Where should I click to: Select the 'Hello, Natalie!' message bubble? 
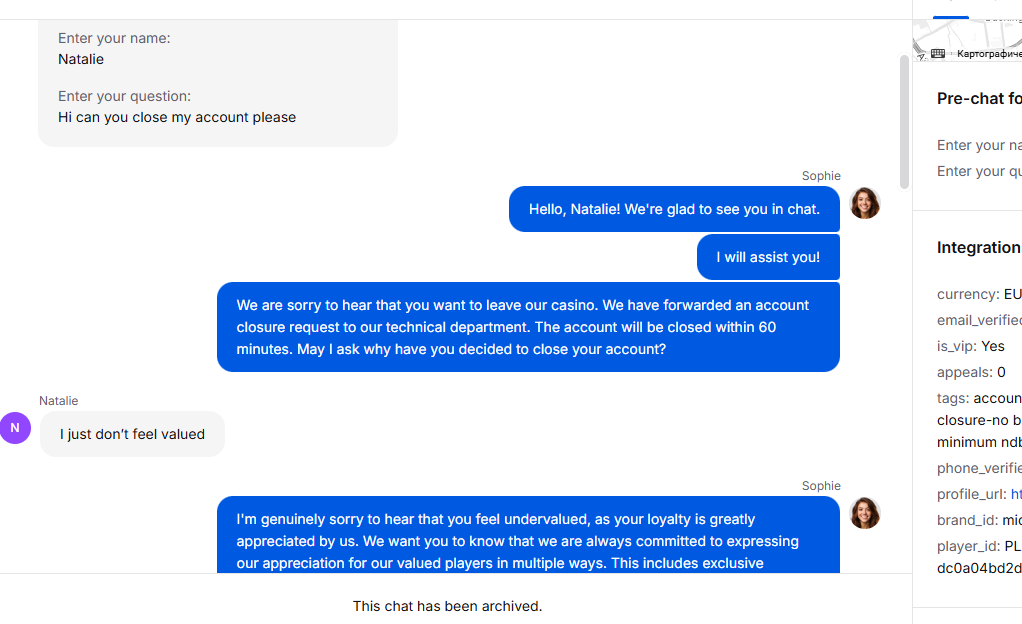tap(674, 209)
